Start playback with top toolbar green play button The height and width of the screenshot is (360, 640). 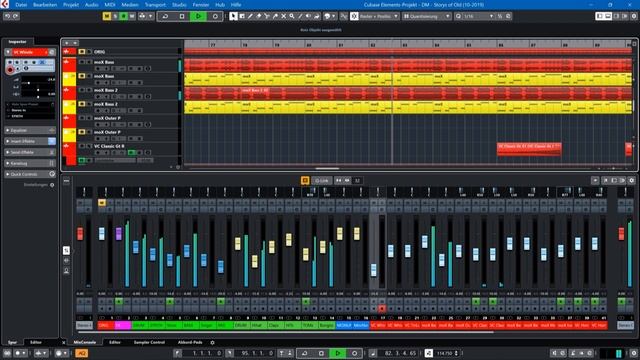pos(198,16)
